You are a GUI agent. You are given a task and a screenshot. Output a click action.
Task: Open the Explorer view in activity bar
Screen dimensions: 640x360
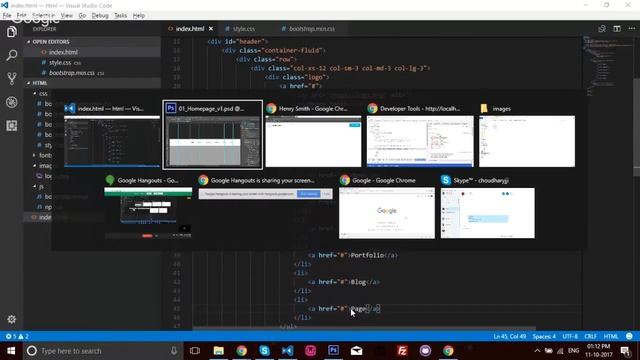(11, 32)
